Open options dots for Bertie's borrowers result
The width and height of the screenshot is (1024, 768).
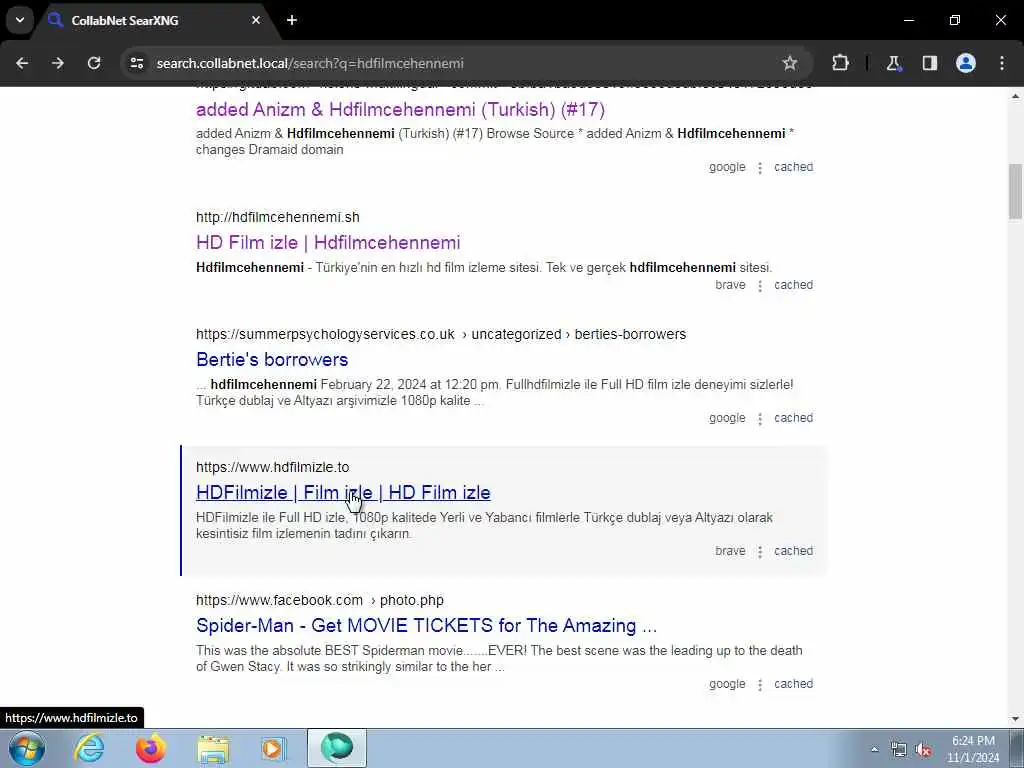760,419
